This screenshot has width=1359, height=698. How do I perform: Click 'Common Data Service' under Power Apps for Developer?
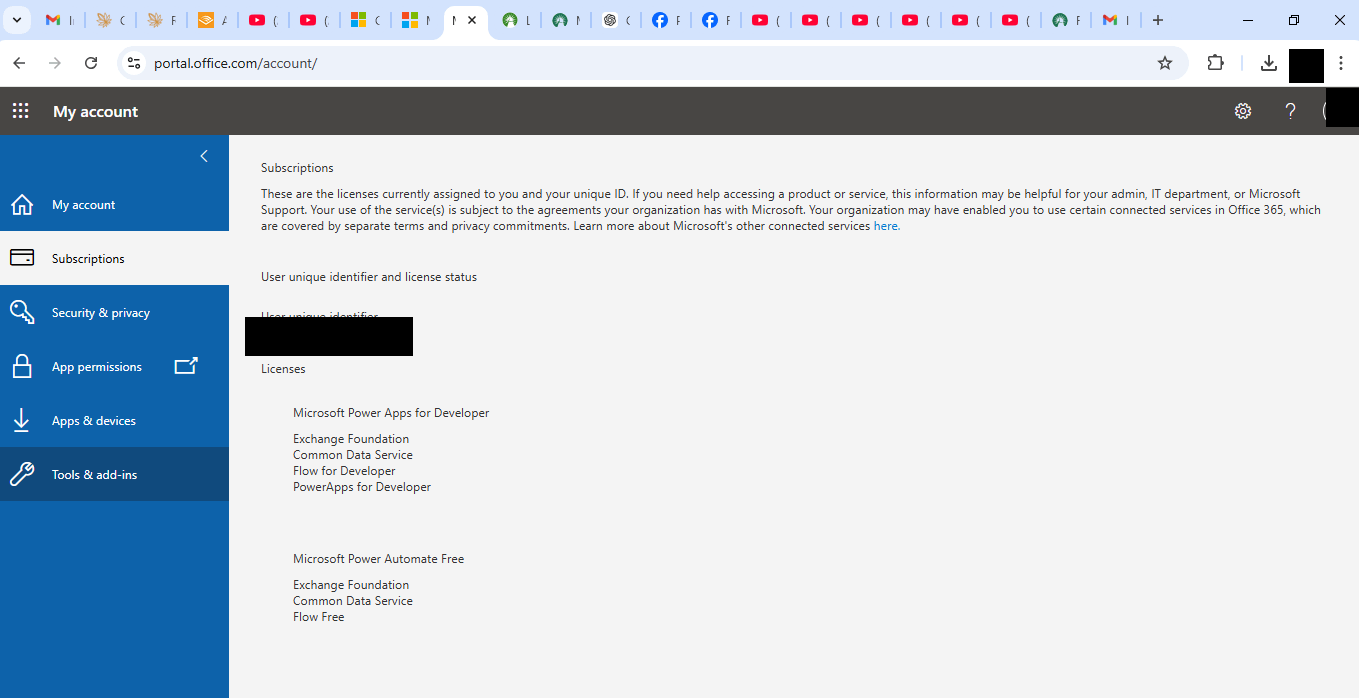click(353, 455)
